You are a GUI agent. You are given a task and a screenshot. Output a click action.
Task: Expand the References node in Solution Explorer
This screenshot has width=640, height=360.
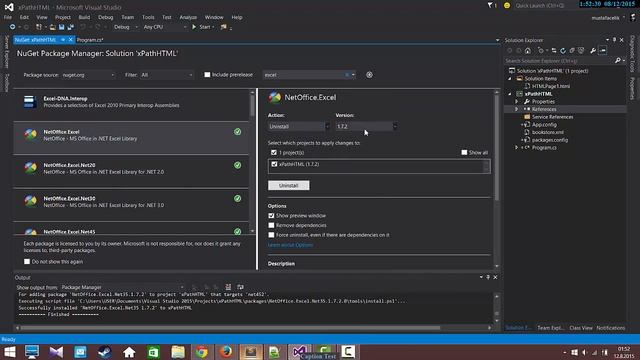(x=517, y=109)
